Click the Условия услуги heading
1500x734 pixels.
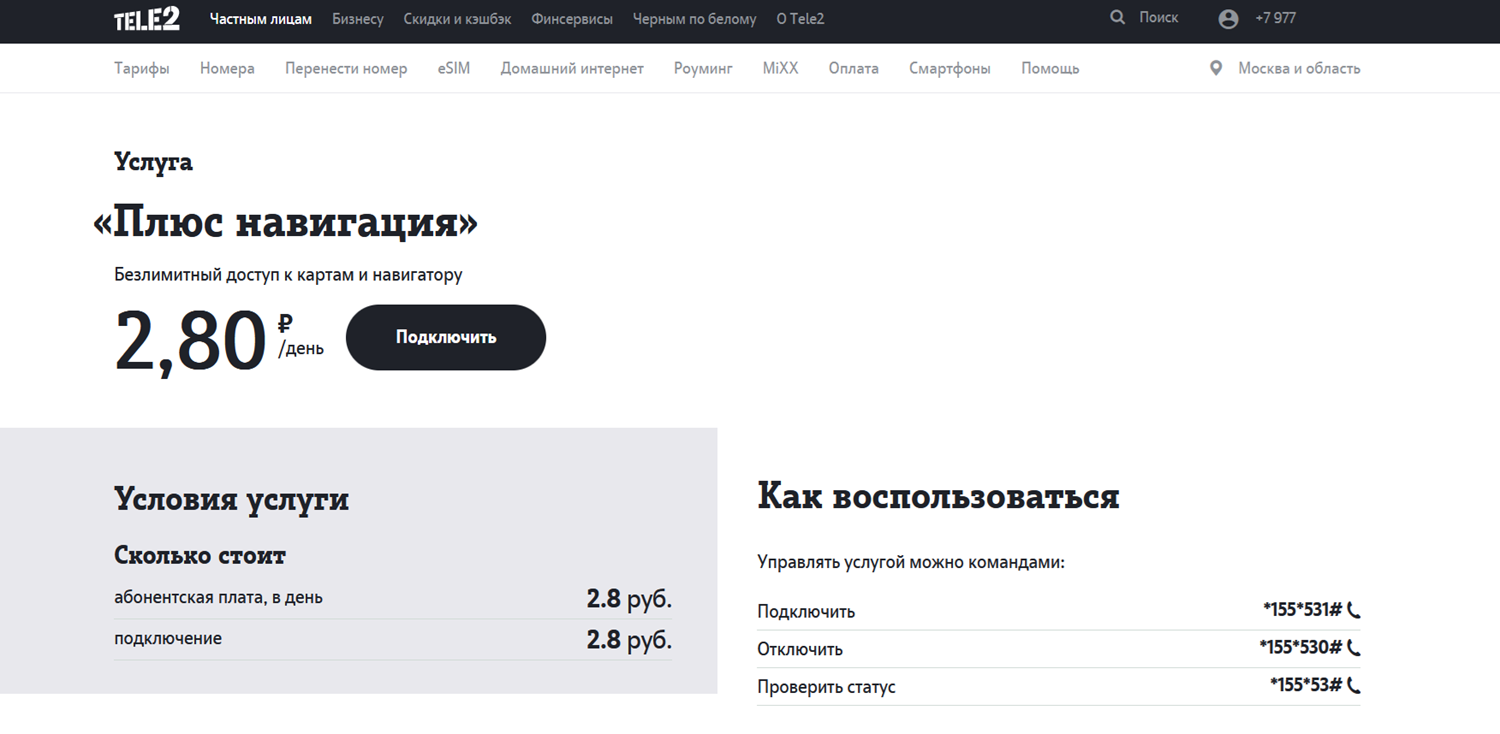(x=231, y=498)
